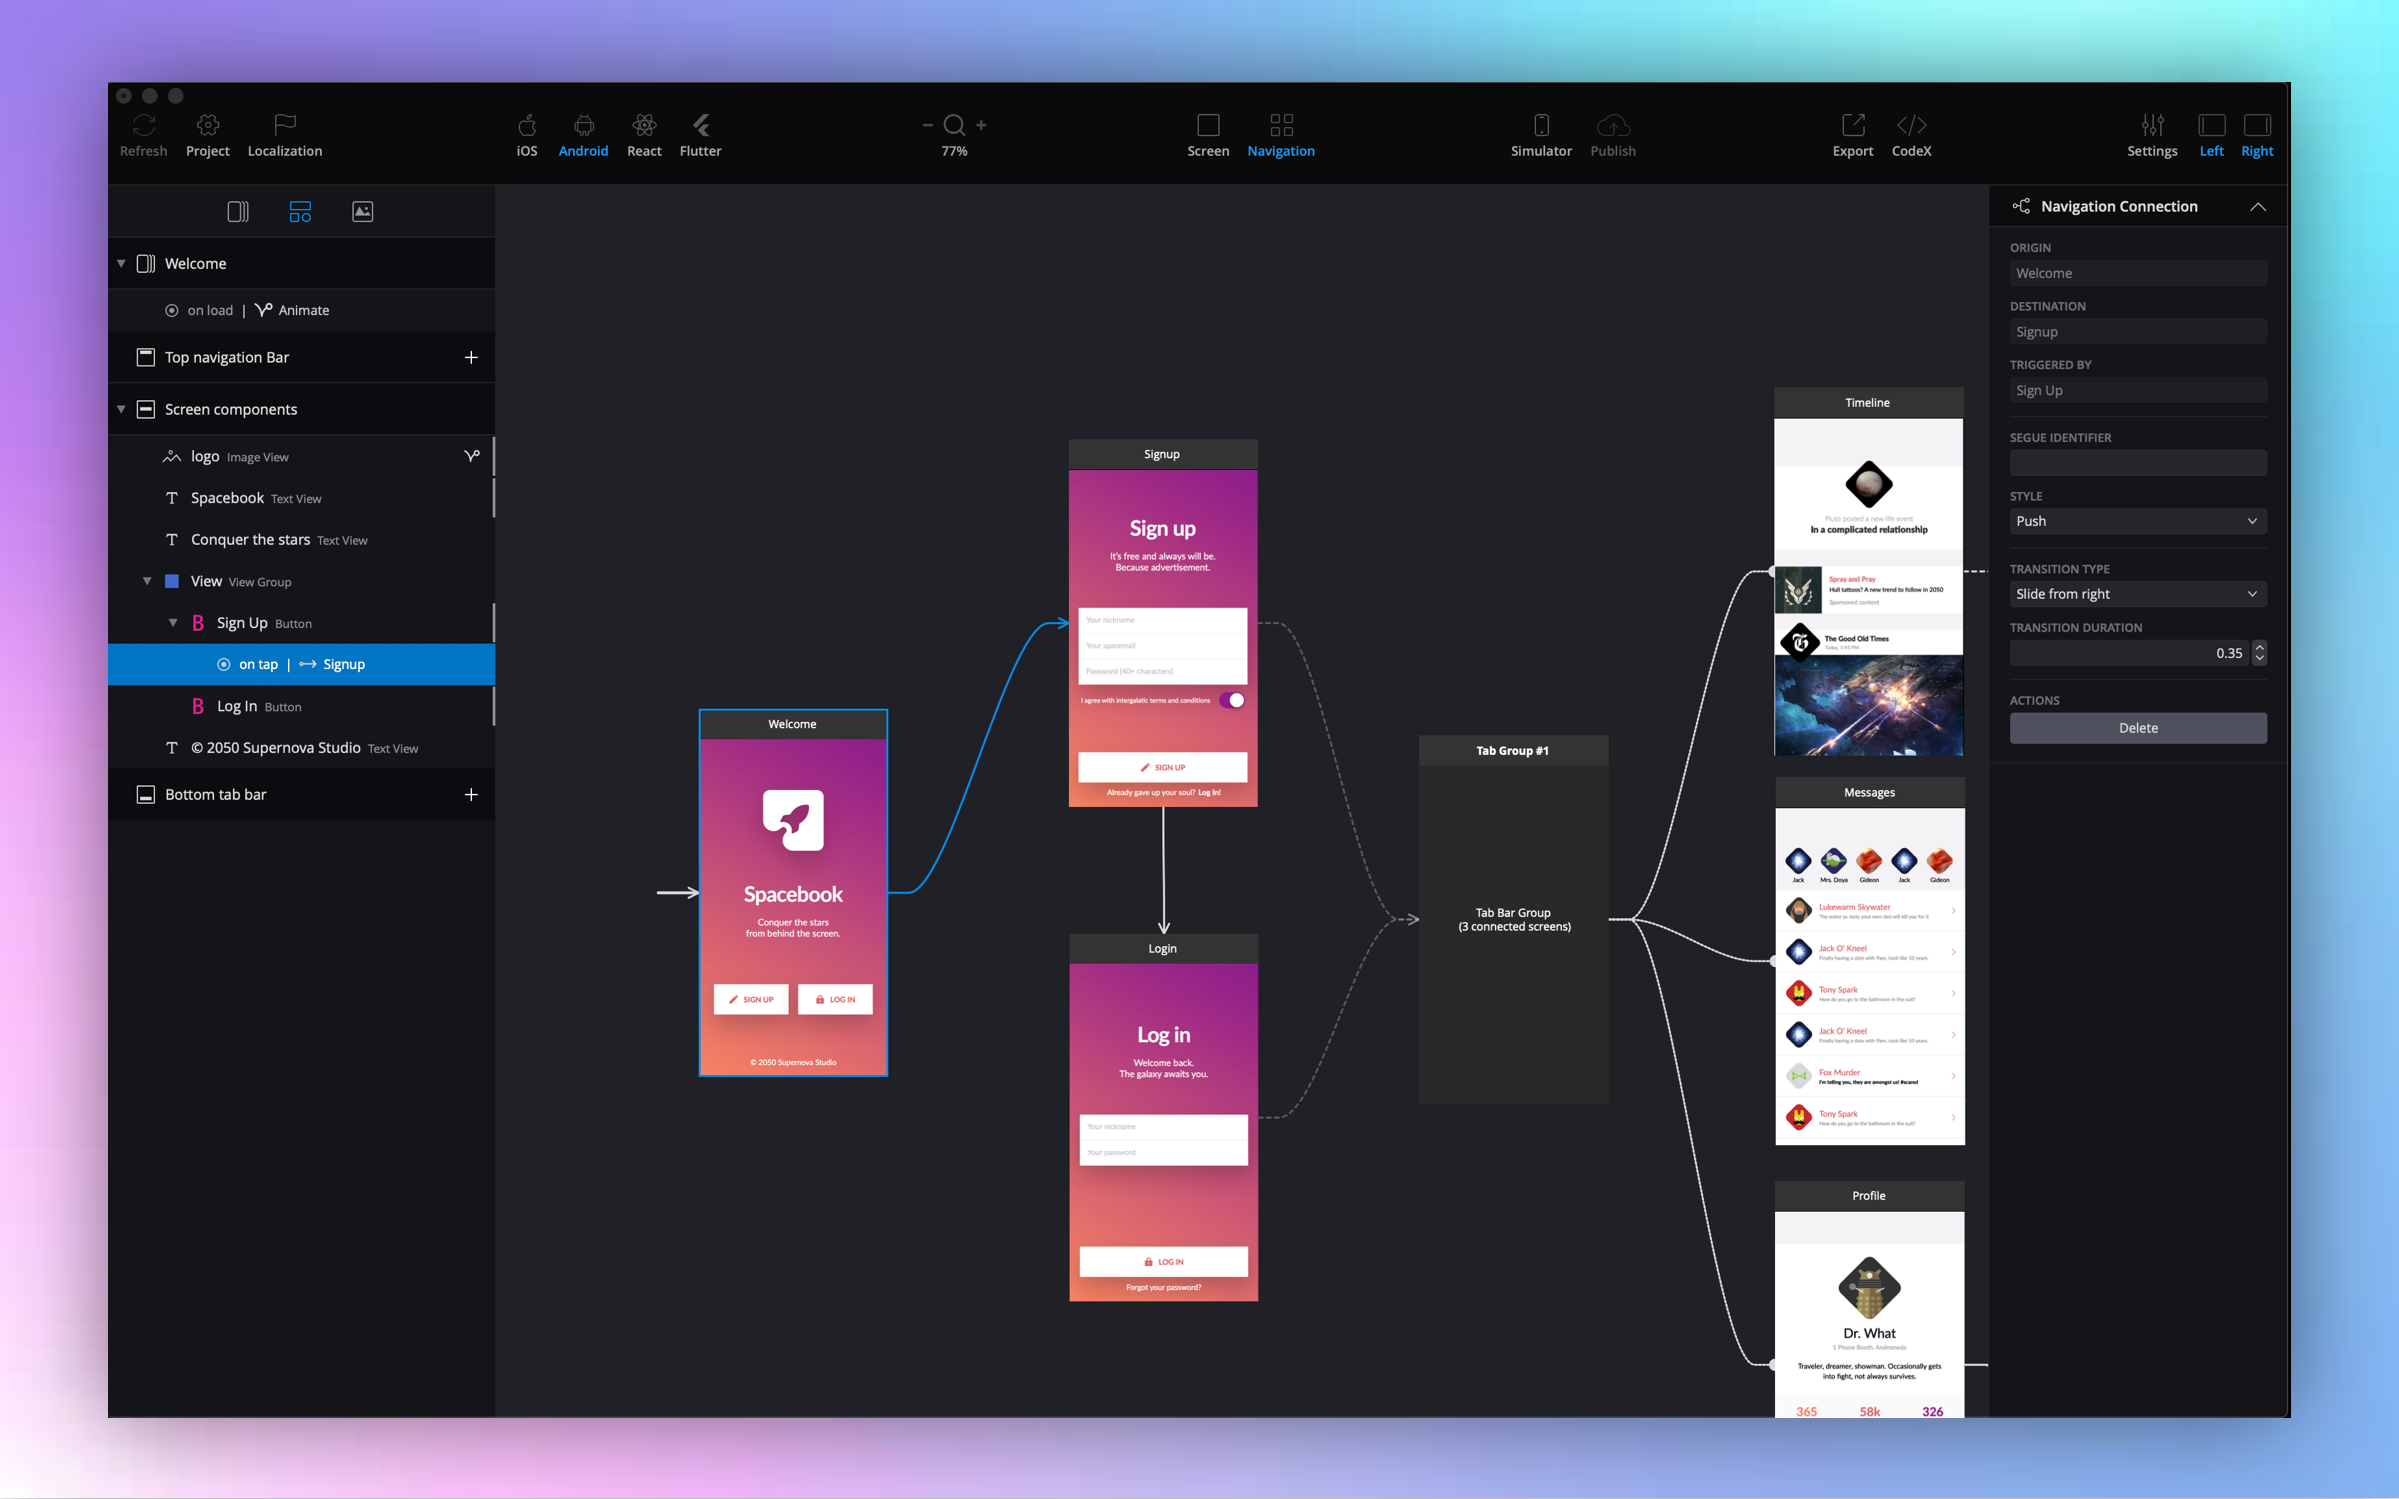
Task: Select the Navigation view mode
Action: coord(1280,126)
